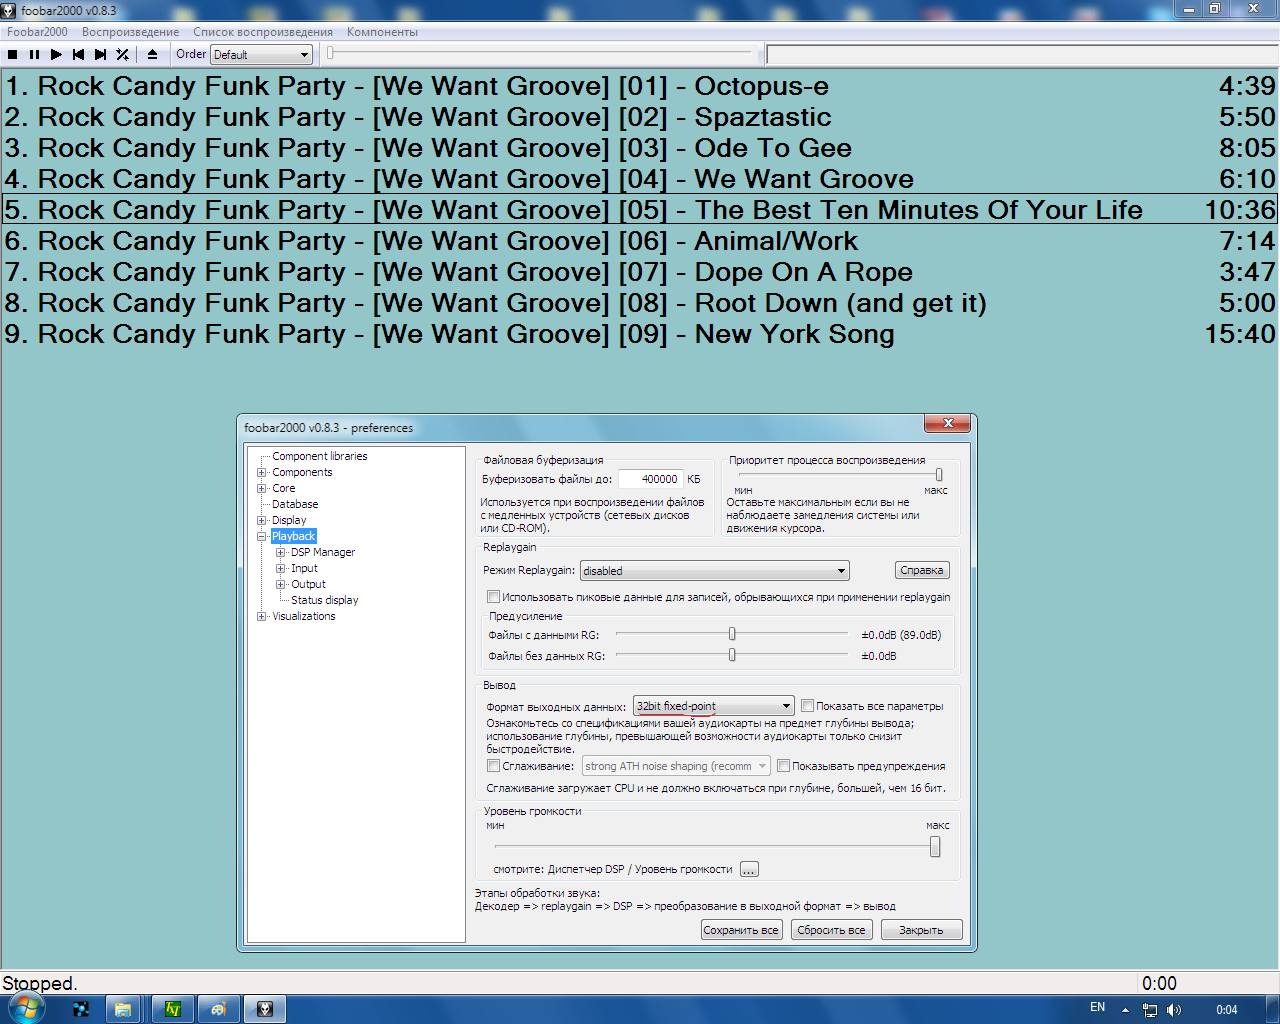
Task: Open the green TXT app on taskbar
Action: [173, 1010]
